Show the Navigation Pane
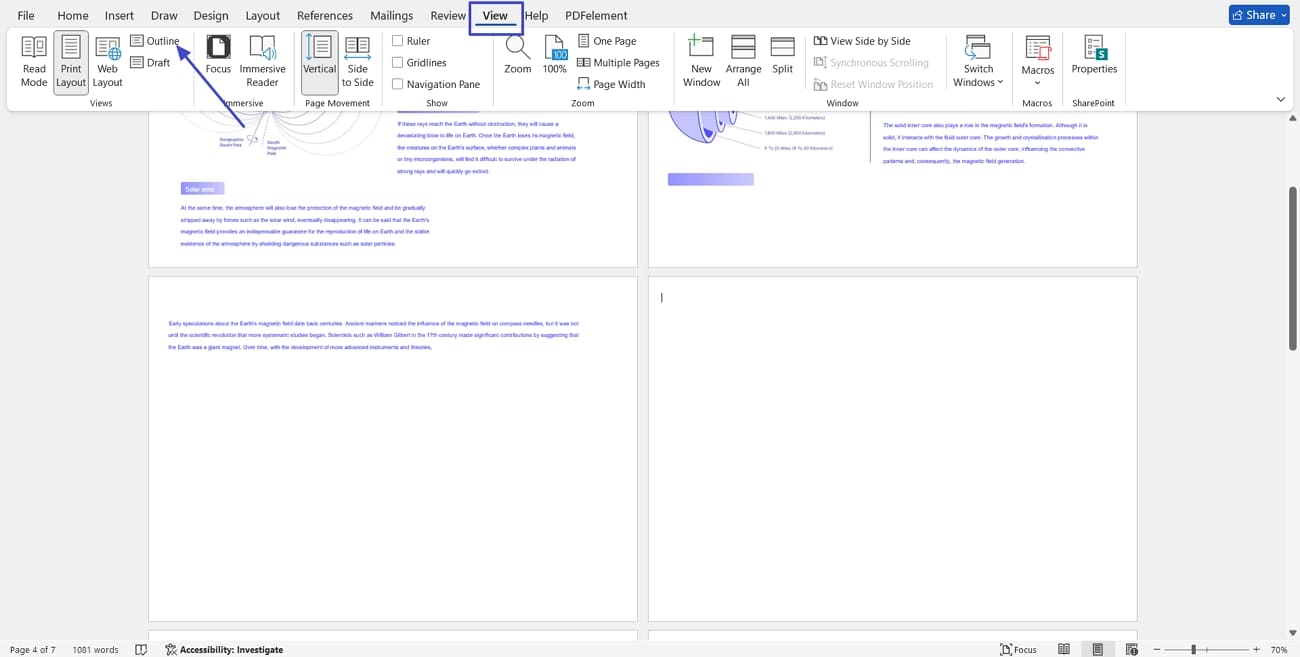Screen dimensions: 1300x657 coord(397,84)
